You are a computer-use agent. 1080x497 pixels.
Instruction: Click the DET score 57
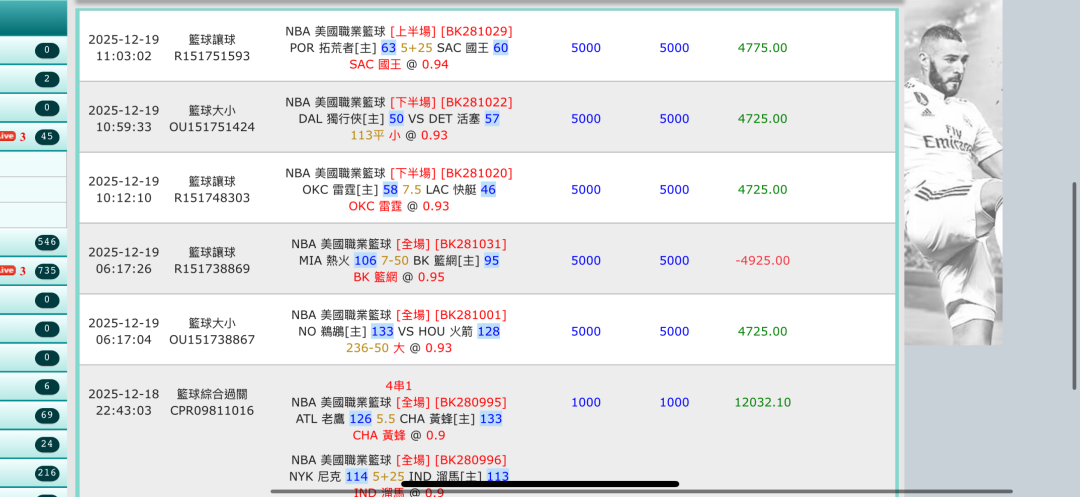click(x=492, y=119)
